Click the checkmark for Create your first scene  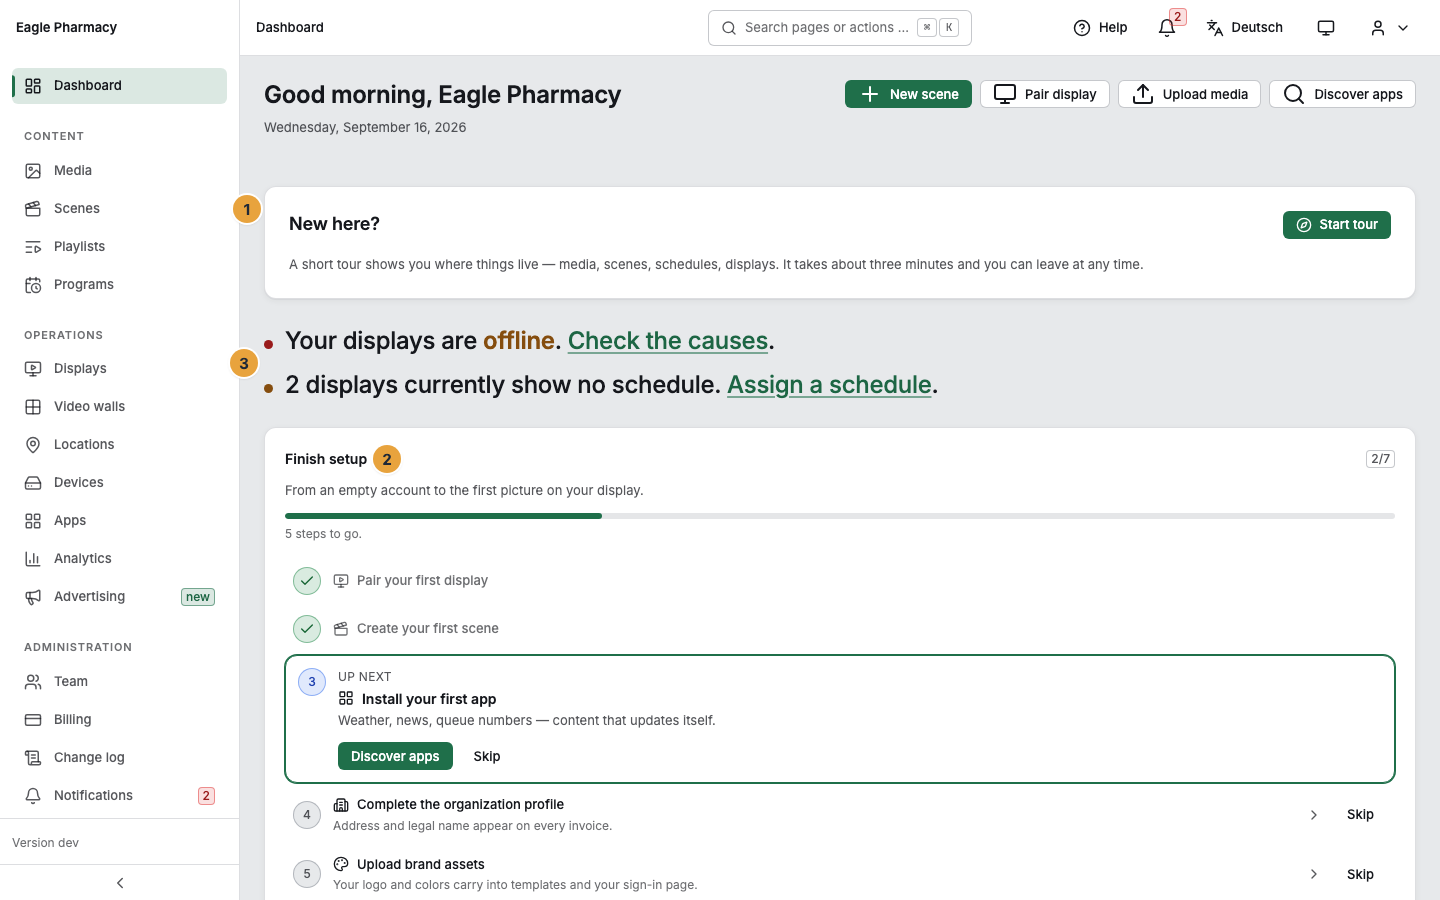click(307, 629)
